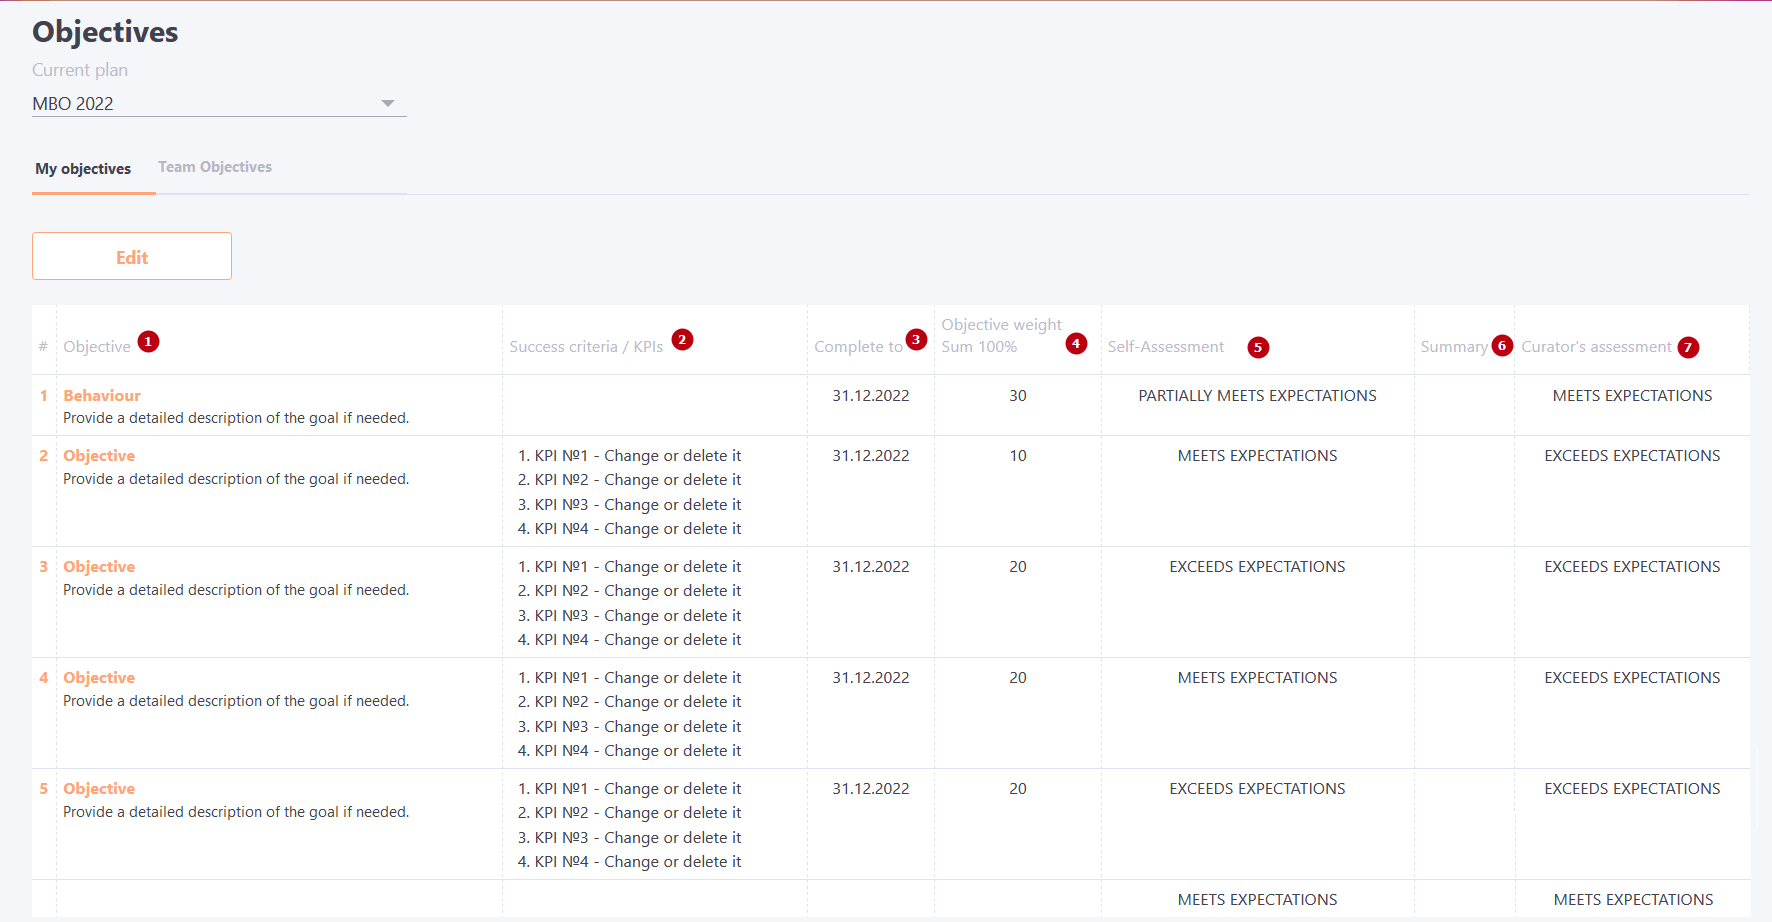This screenshot has width=1772, height=922.
Task: Click KPI №4 line in row 5
Action: point(630,862)
